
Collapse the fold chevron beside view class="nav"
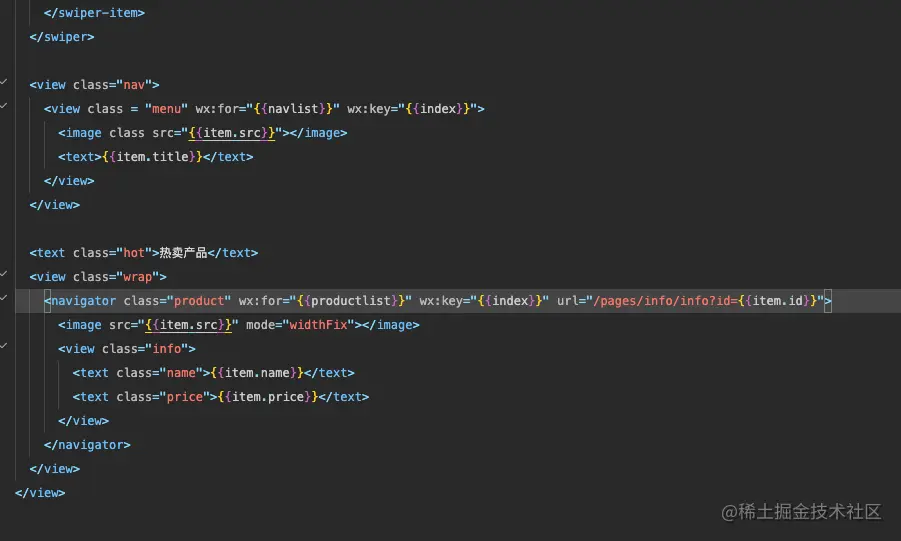pyautogui.click(x=3, y=82)
